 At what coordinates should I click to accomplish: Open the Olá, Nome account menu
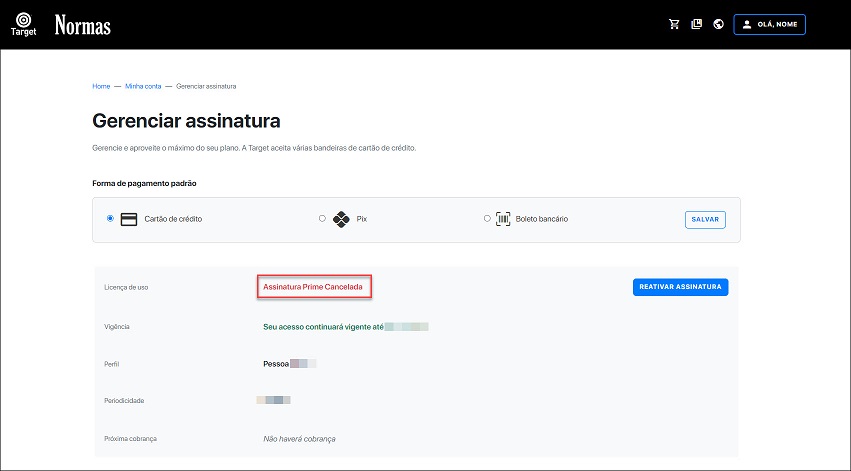point(769,24)
